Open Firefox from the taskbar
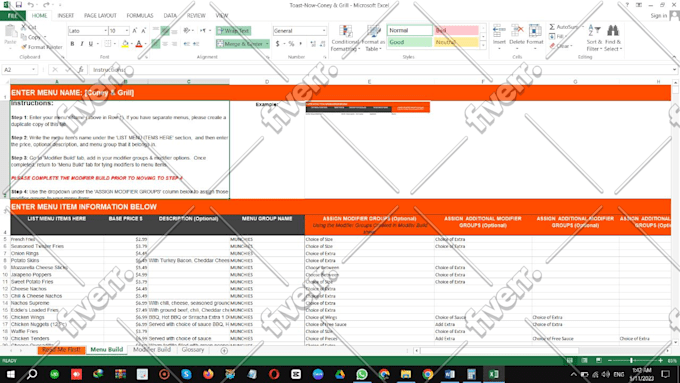This screenshot has height=383, width=680. tap(208, 374)
